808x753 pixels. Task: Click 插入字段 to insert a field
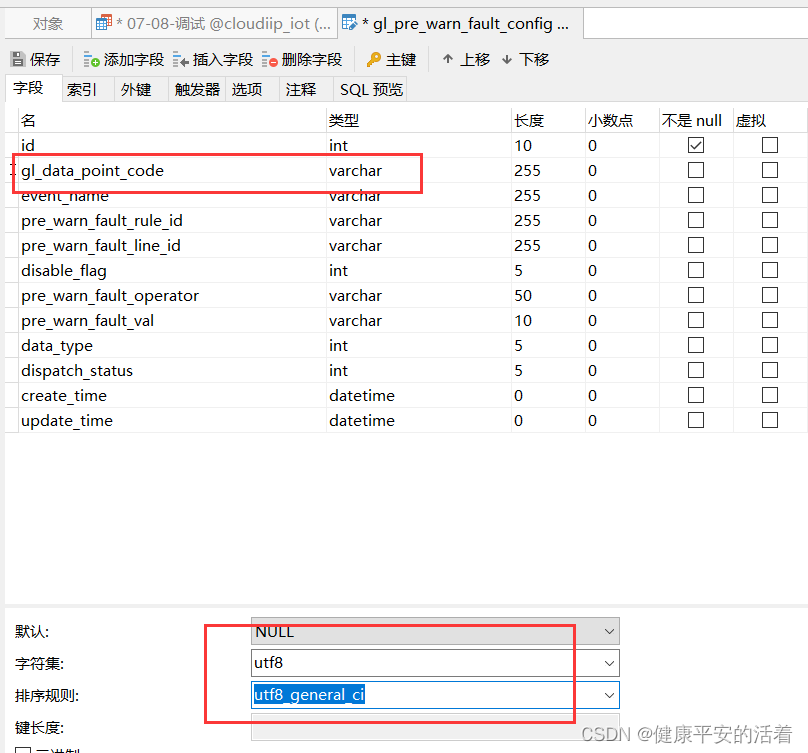click(213, 59)
